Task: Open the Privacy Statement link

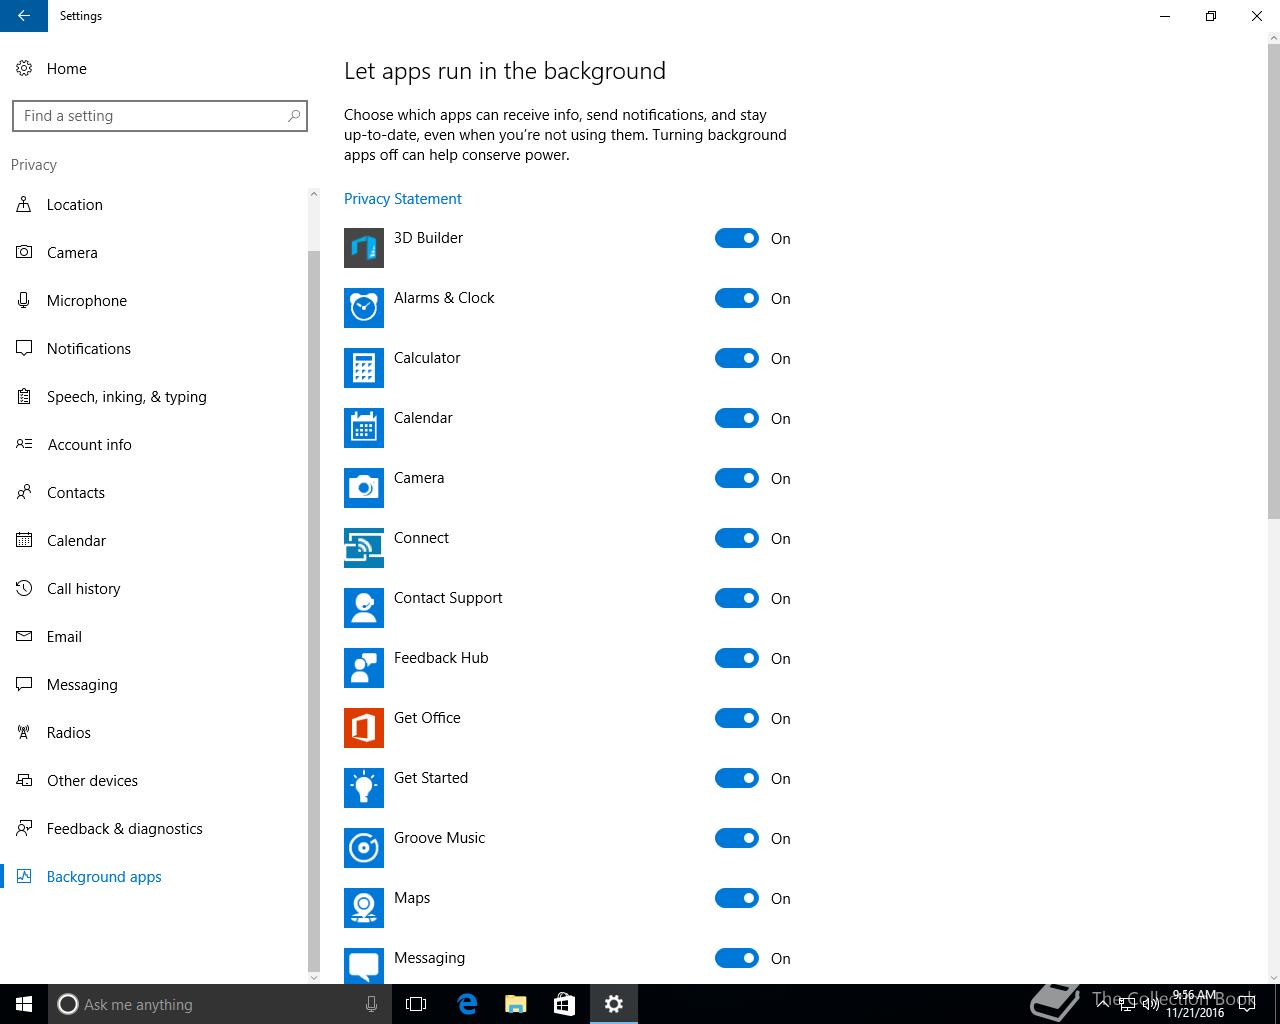Action: (x=403, y=198)
